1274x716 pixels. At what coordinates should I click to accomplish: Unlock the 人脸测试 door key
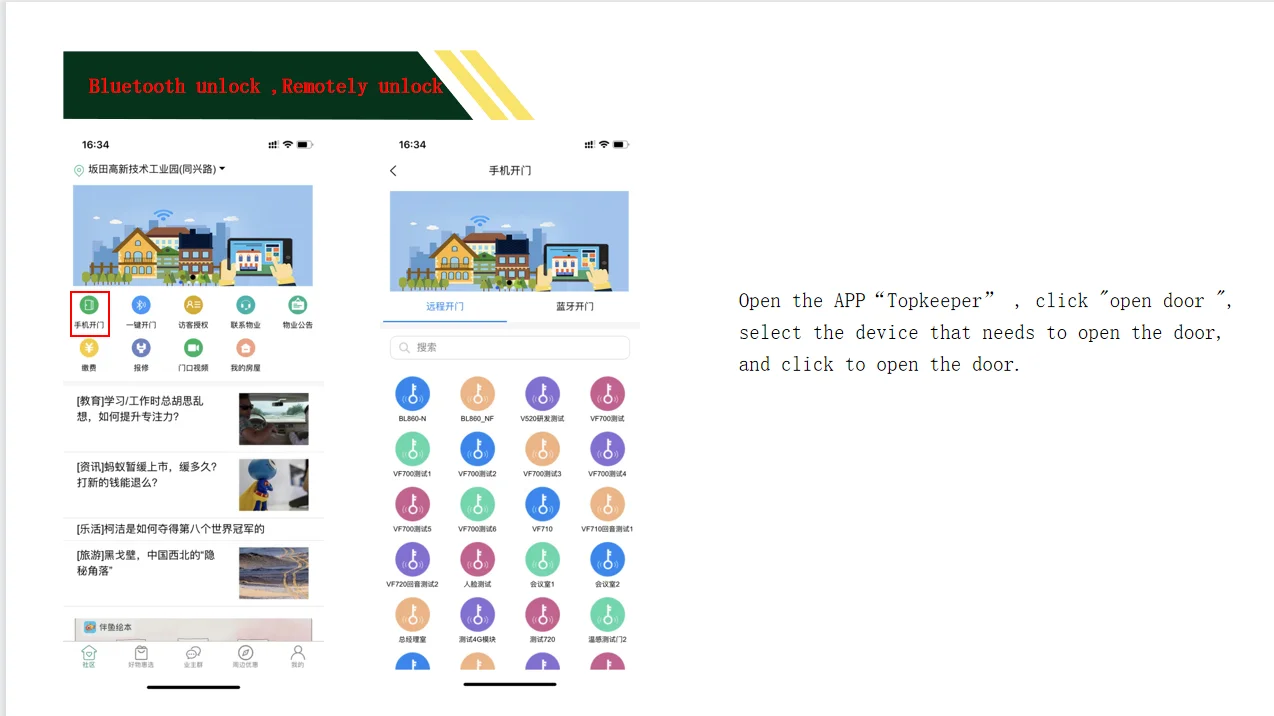477,559
